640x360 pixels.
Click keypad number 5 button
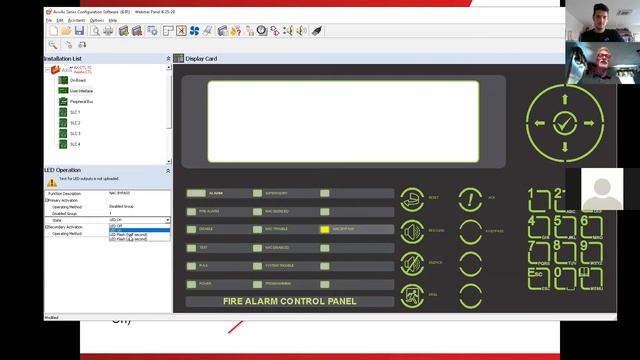[564, 227]
